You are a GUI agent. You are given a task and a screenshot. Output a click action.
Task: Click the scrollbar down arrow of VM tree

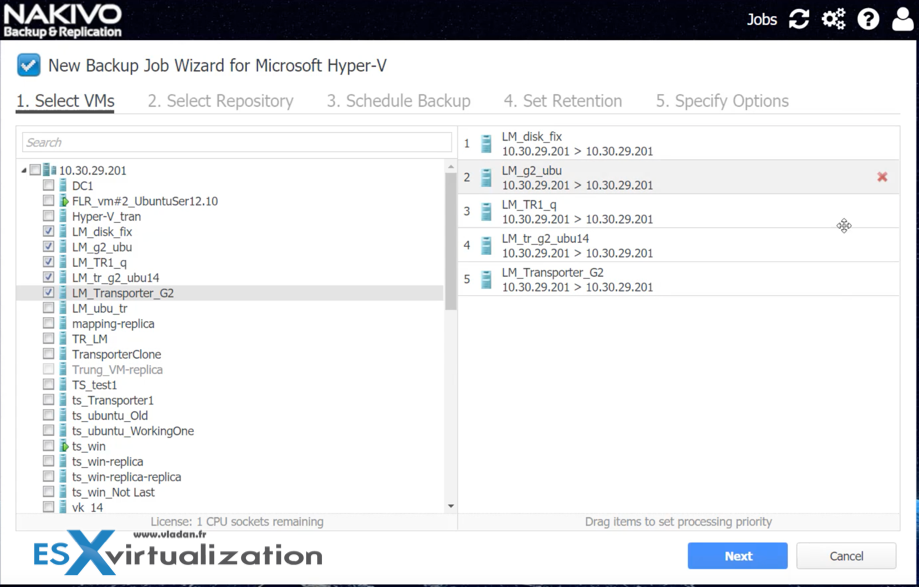(x=451, y=506)
